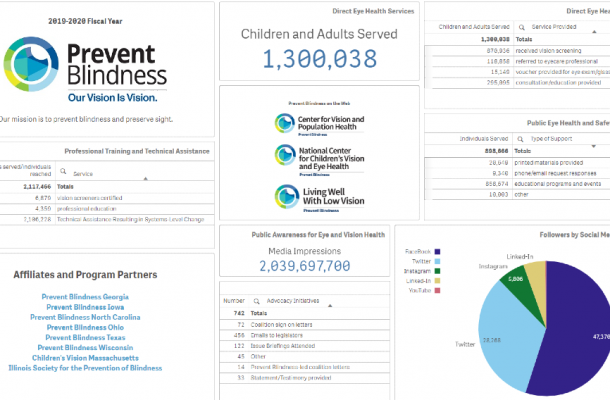The width and height of the screenshot is (610, 400).
Task: Select Instagram green legend swatch
Action: pos(437,271)
